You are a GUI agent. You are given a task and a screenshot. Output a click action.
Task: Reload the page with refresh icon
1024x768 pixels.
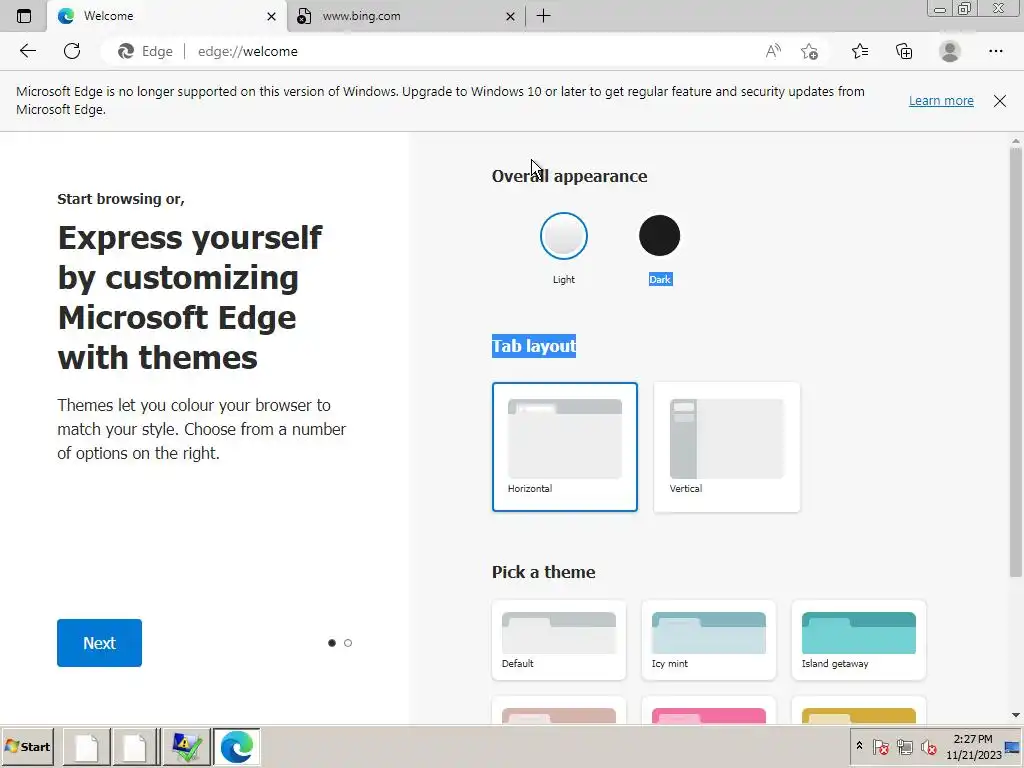coord(72,51)
